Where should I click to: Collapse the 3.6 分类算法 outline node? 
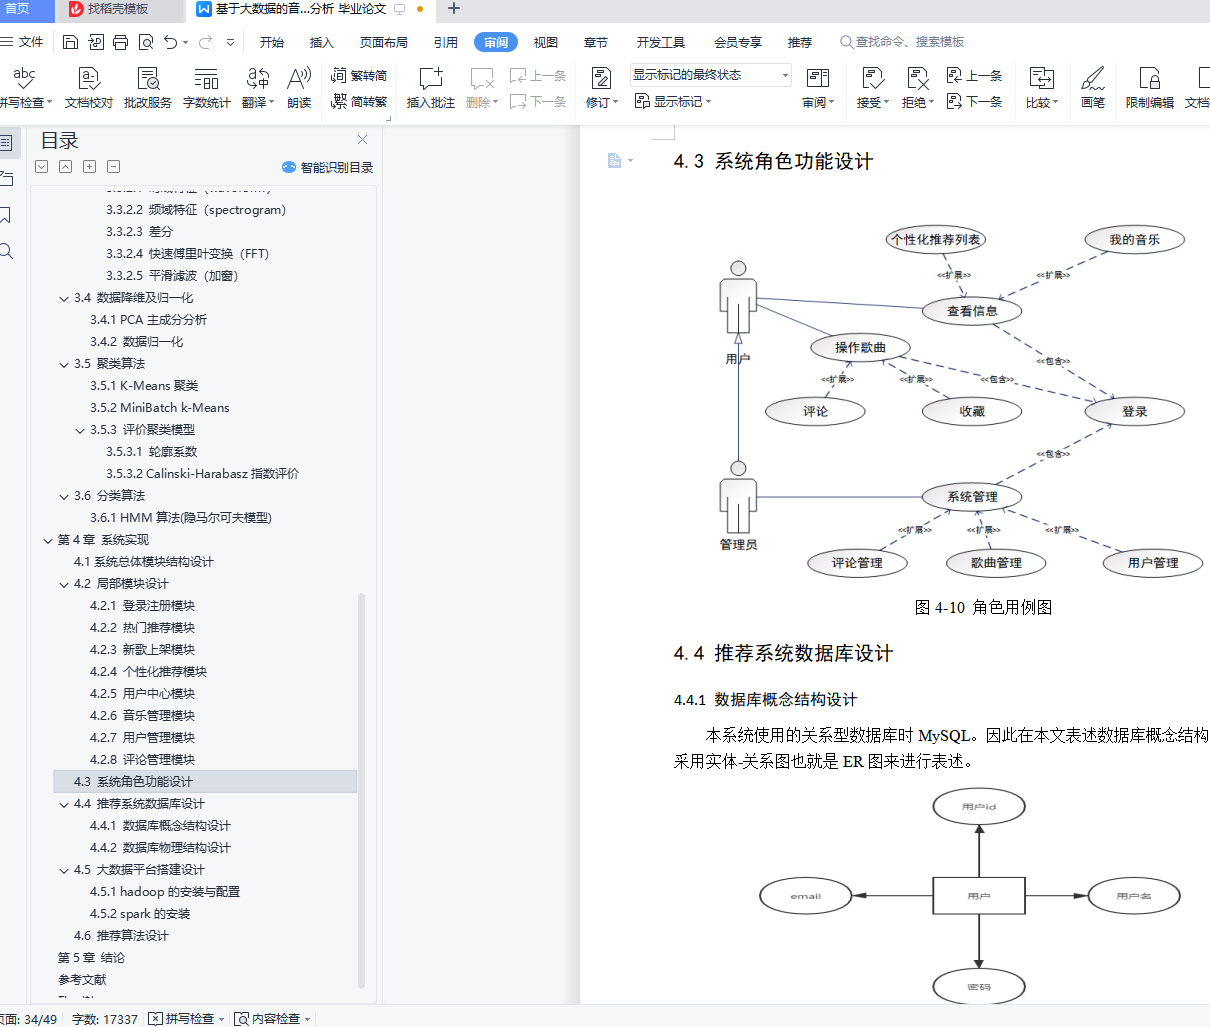[x=64, y=496]
